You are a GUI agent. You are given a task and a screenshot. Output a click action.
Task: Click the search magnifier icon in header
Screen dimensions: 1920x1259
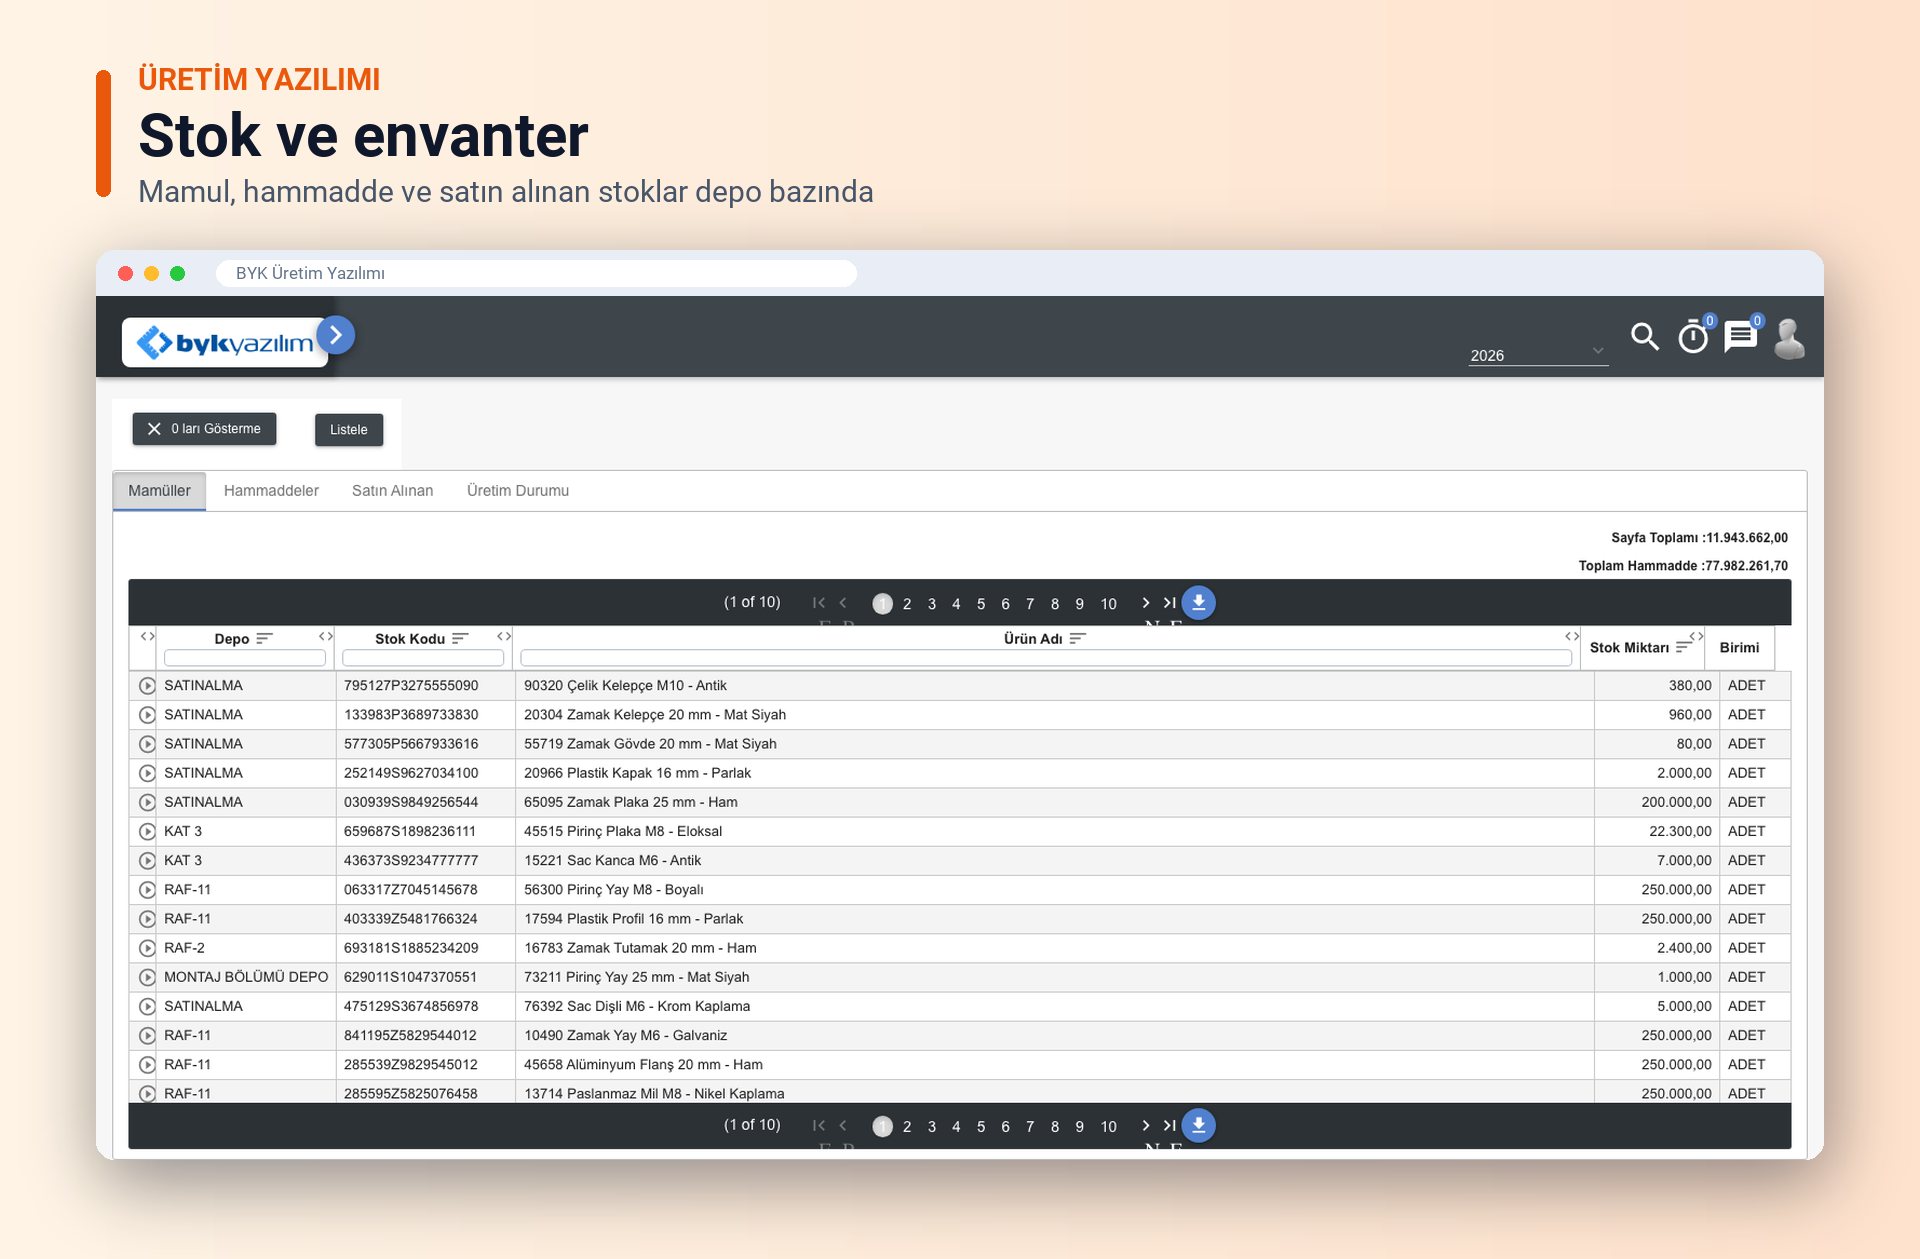[1645, 337]
